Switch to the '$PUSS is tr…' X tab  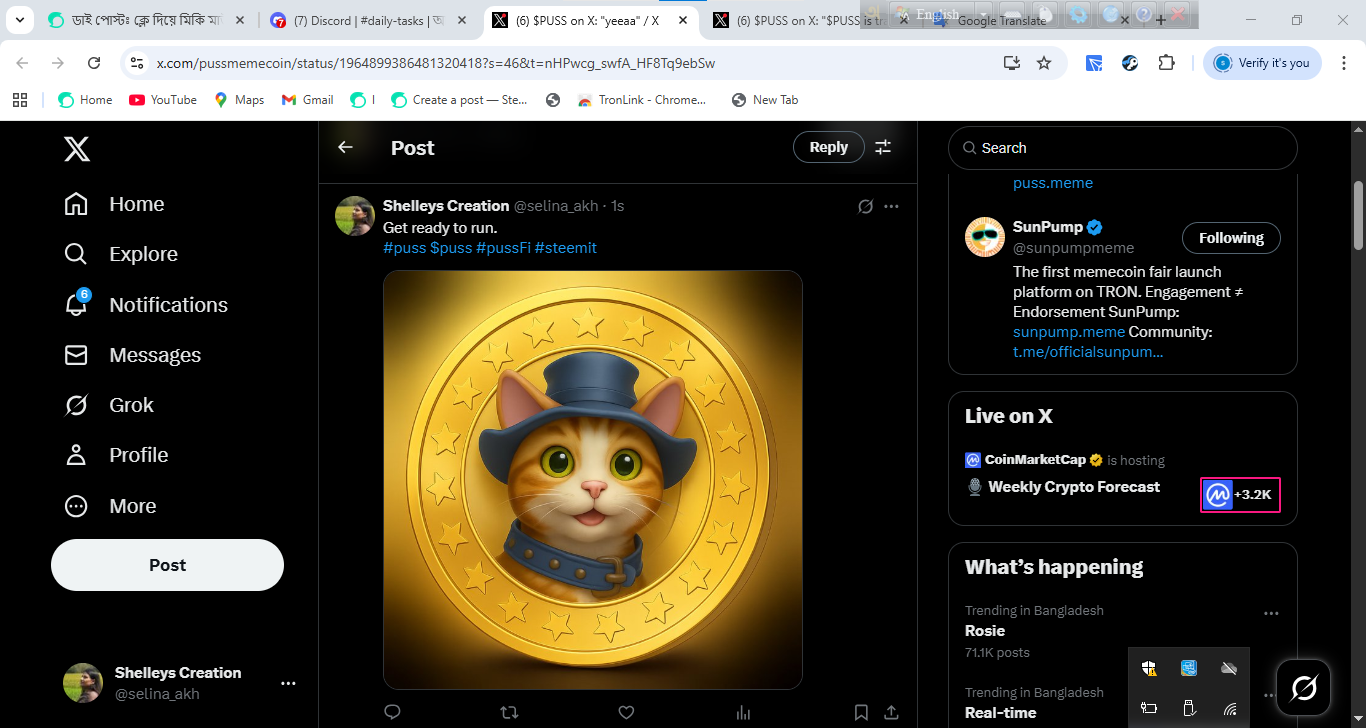pyautogui.click(x=811, y=20)
